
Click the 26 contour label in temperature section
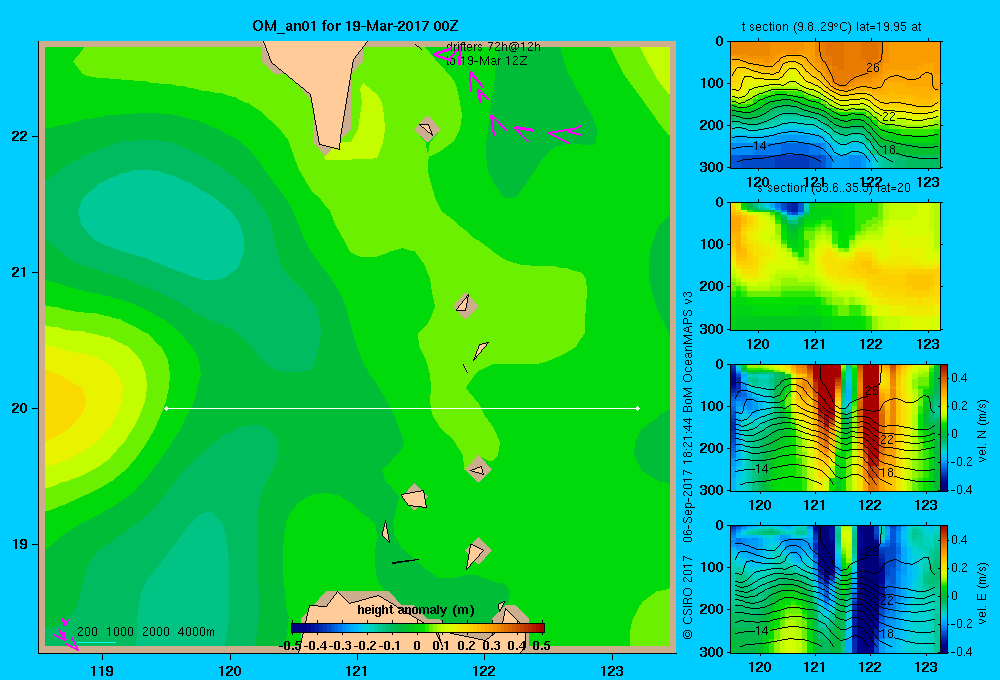pos(872,68)
